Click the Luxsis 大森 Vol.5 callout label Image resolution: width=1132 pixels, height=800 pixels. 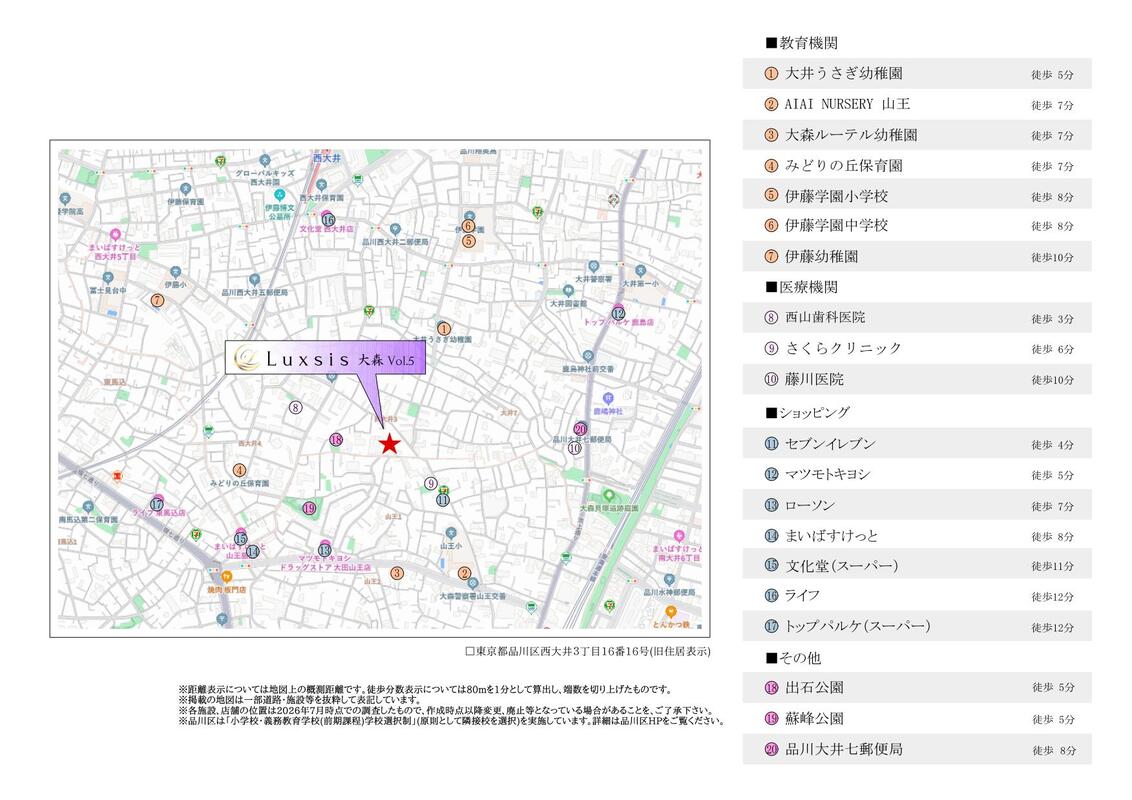click(x=325, y=358)
